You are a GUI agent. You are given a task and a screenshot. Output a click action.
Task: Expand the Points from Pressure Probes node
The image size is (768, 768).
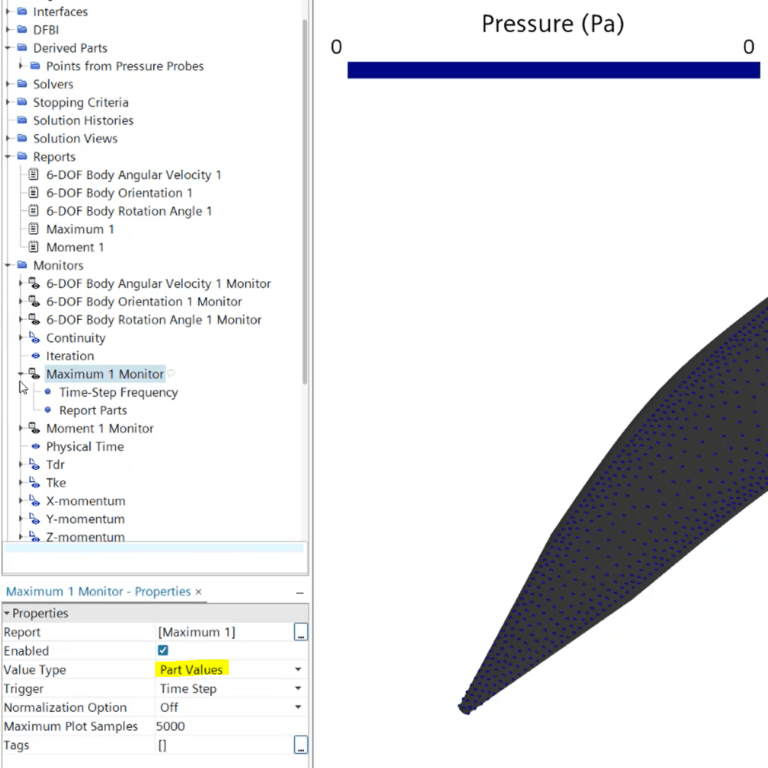click(x=21, y=66)
